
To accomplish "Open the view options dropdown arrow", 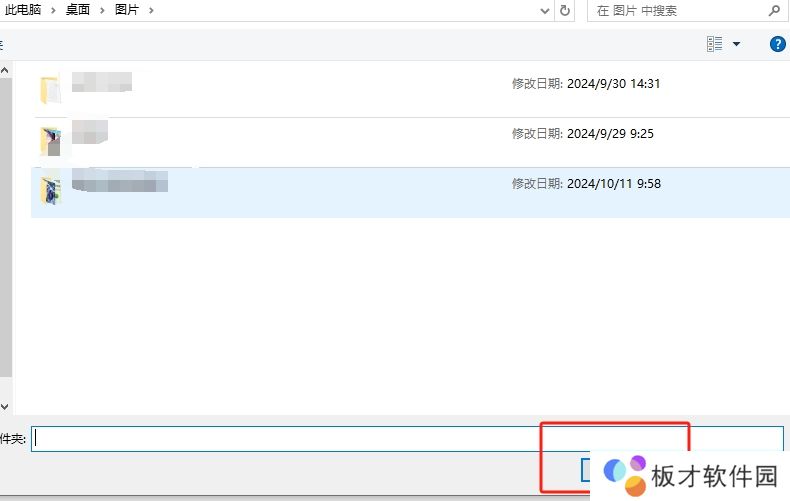I will [x=737, y=44].
